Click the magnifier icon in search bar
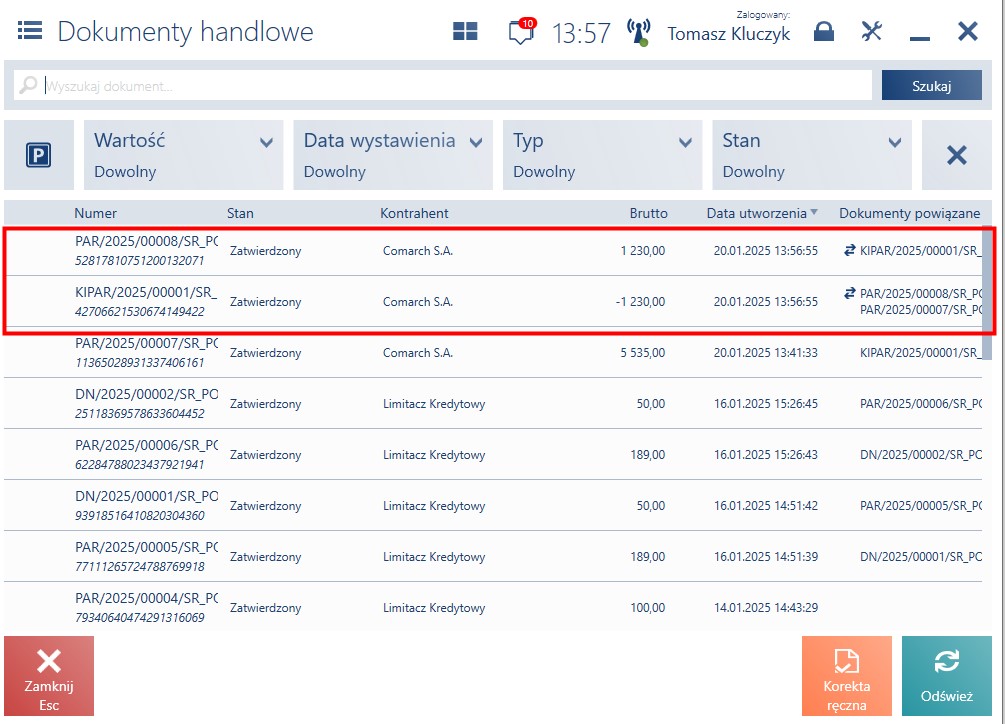This screenshot has height=724, width=1005. pyautogui.click(x=28, y=85)
